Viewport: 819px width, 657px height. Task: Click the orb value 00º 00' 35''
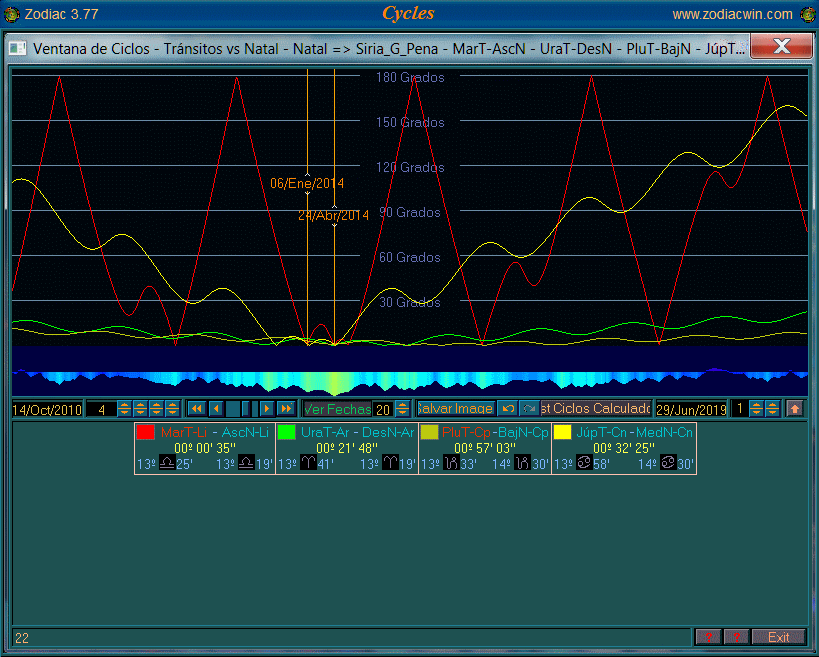pos(205,448)
